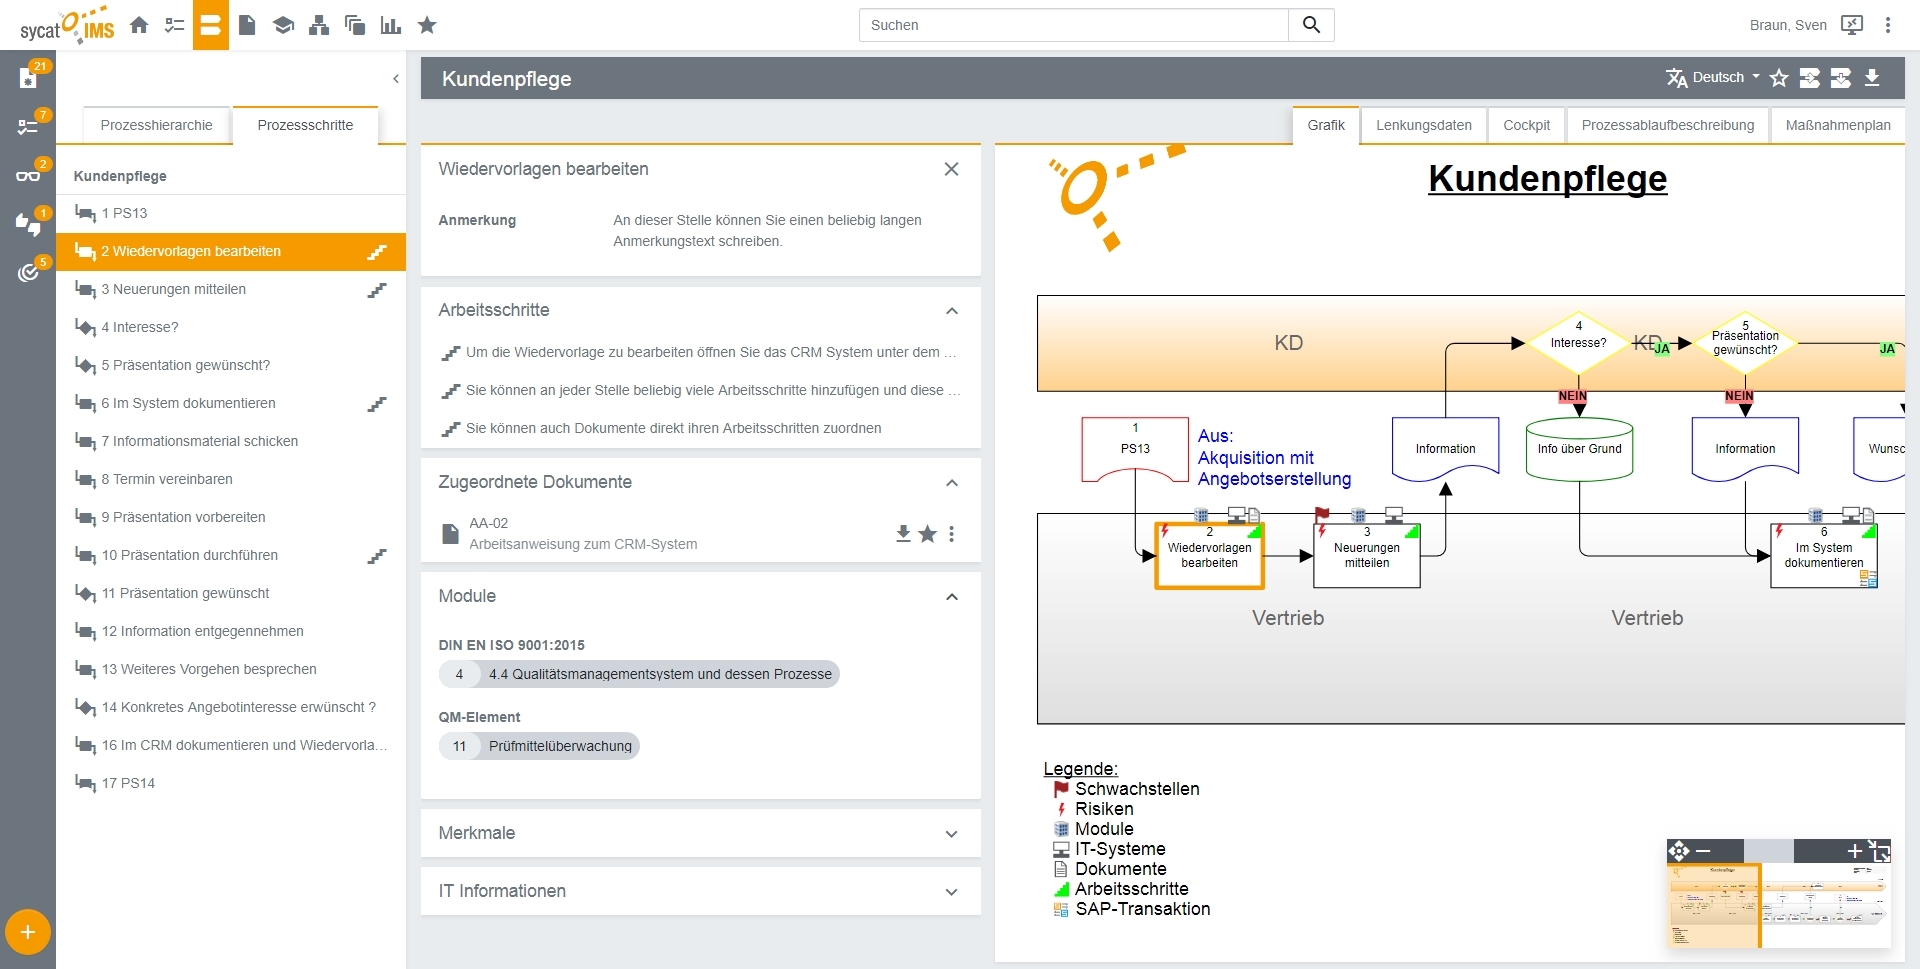This screenshot has width=1920, height=969.
Task: Open the Lenkungsdaten tab
Action: (x=1424, y=125)
